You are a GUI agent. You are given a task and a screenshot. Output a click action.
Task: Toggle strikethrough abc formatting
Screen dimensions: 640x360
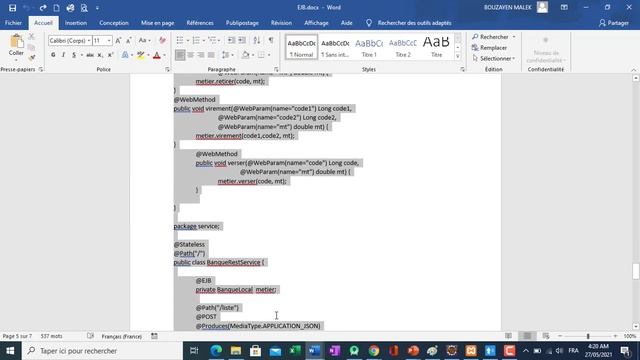click(90, 55)
